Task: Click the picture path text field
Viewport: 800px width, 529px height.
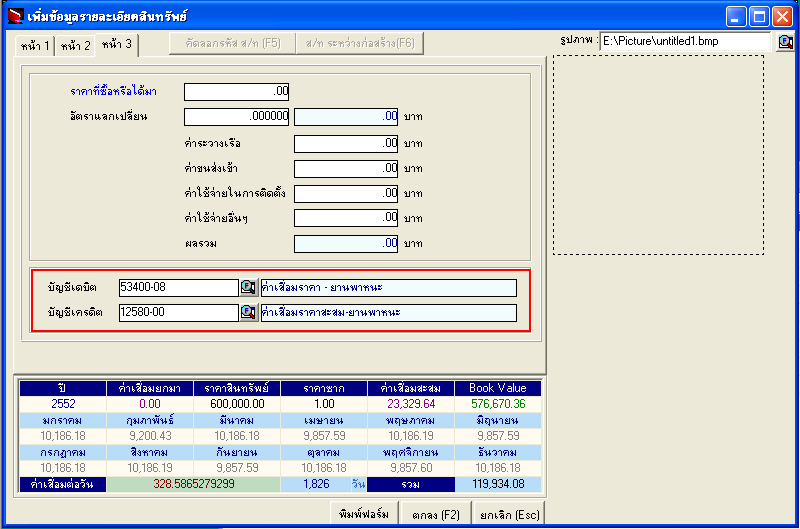Action: [x=684, y=42]
